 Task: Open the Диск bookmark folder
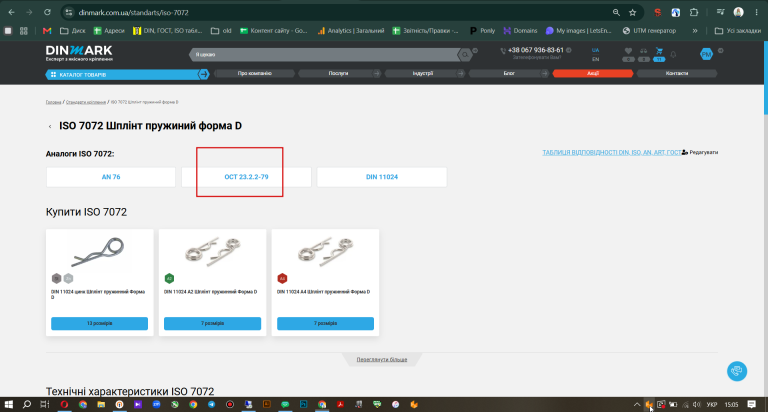(x=72, y=30)
